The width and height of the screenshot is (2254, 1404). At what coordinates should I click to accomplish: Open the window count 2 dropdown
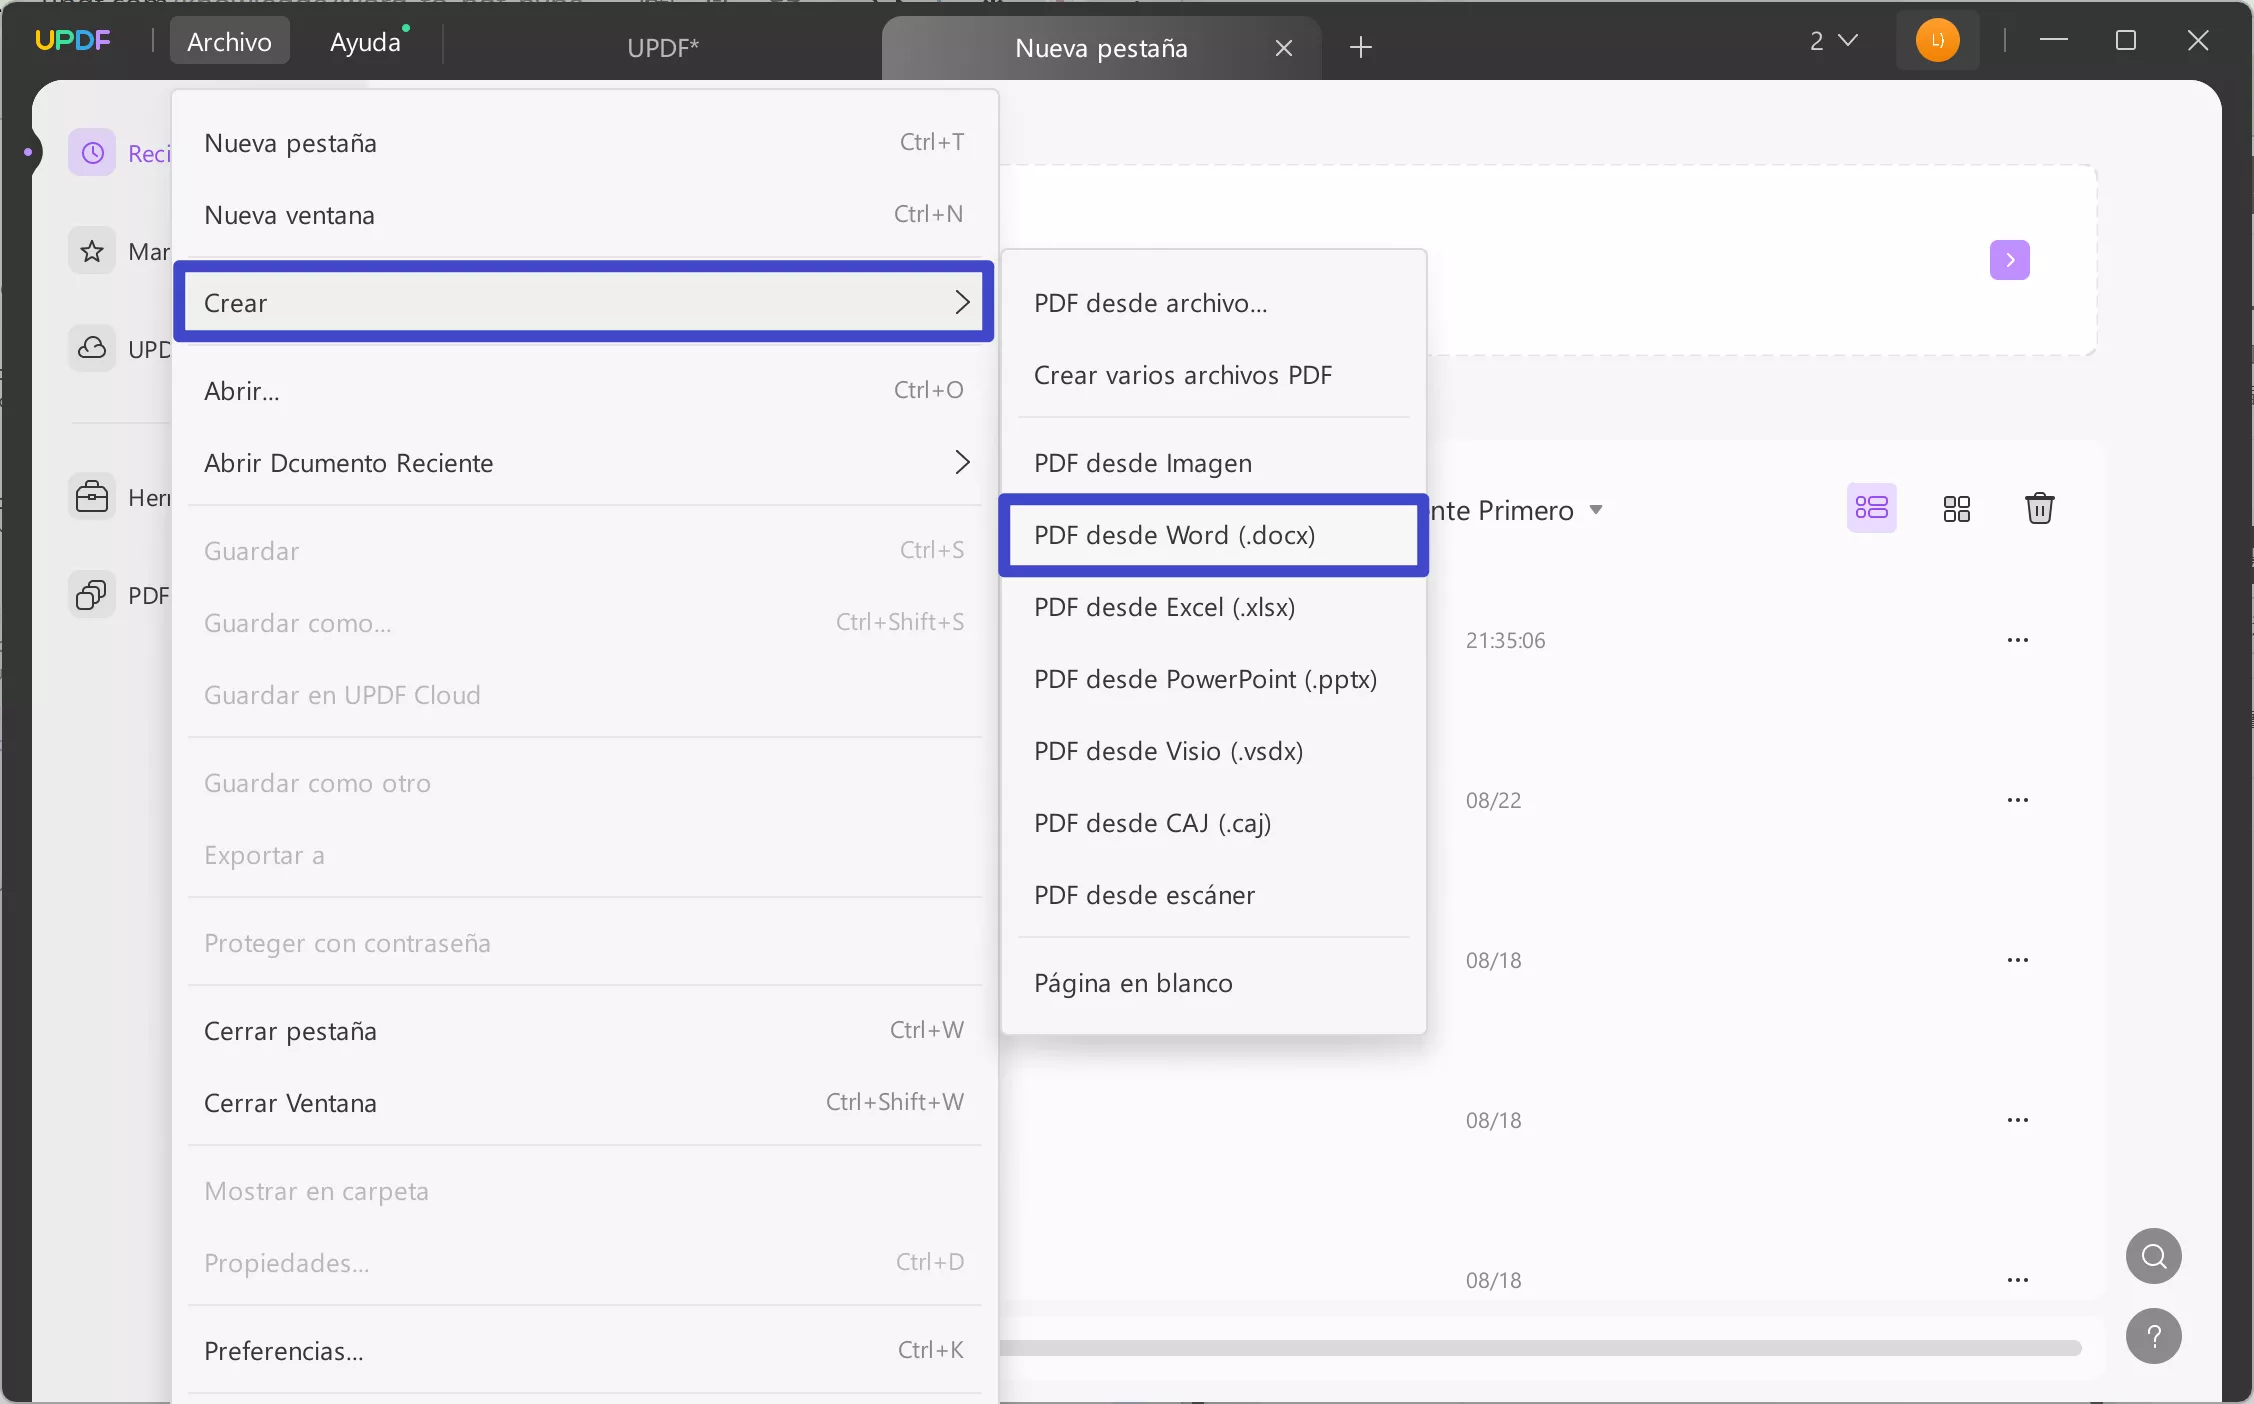pyautogui.click(x=1833, y=41)
